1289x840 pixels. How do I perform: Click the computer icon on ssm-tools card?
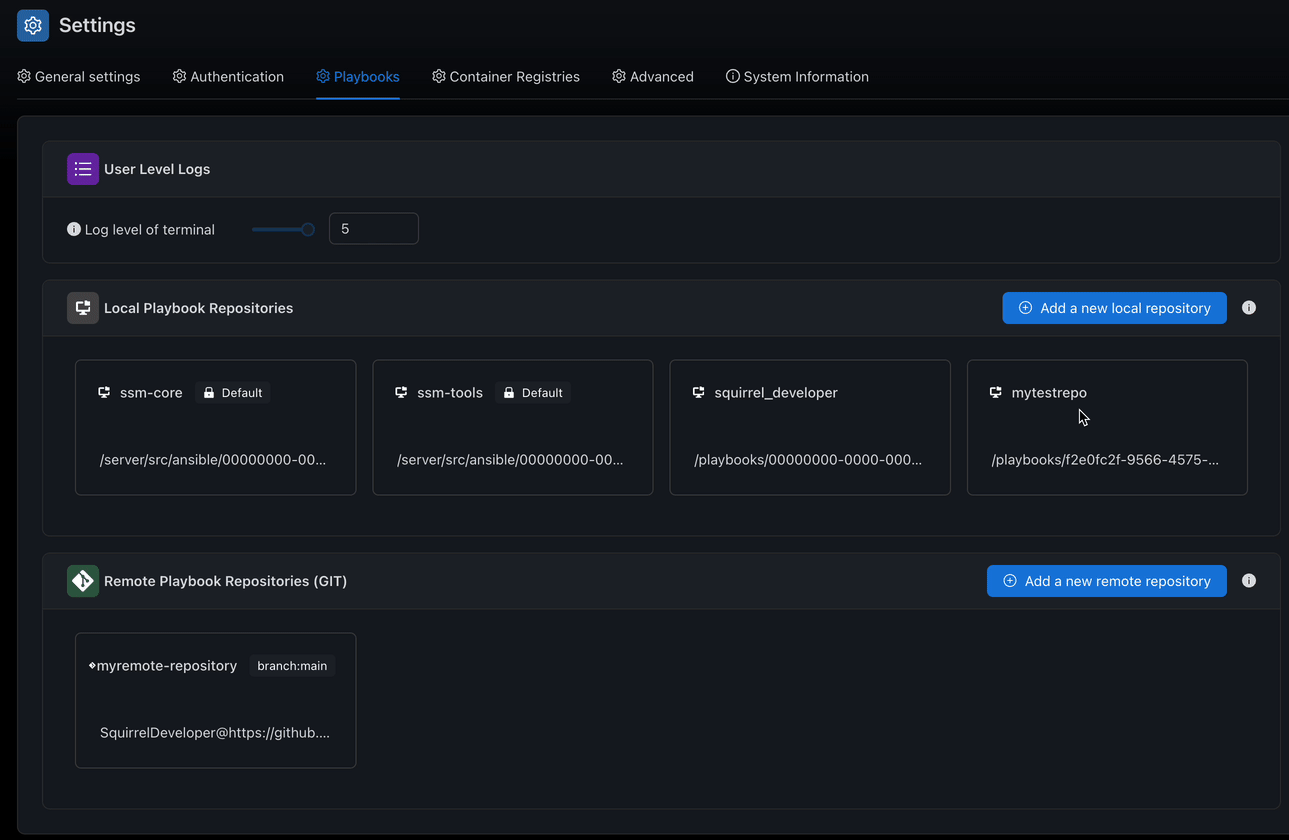(x=401, y=392)
